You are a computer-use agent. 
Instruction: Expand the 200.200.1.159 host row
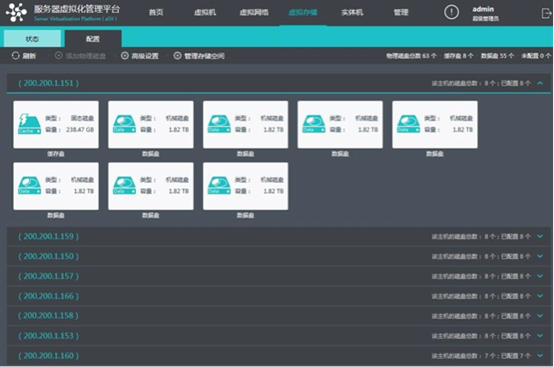point(540,236)
